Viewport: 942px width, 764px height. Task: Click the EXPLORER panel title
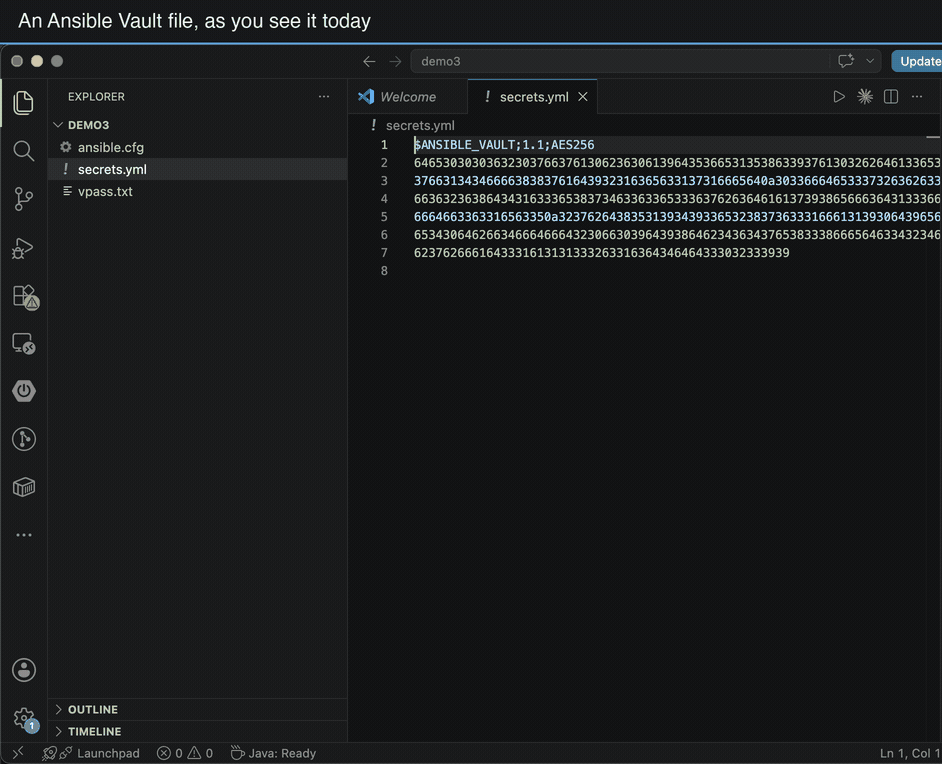pos(96,97)
